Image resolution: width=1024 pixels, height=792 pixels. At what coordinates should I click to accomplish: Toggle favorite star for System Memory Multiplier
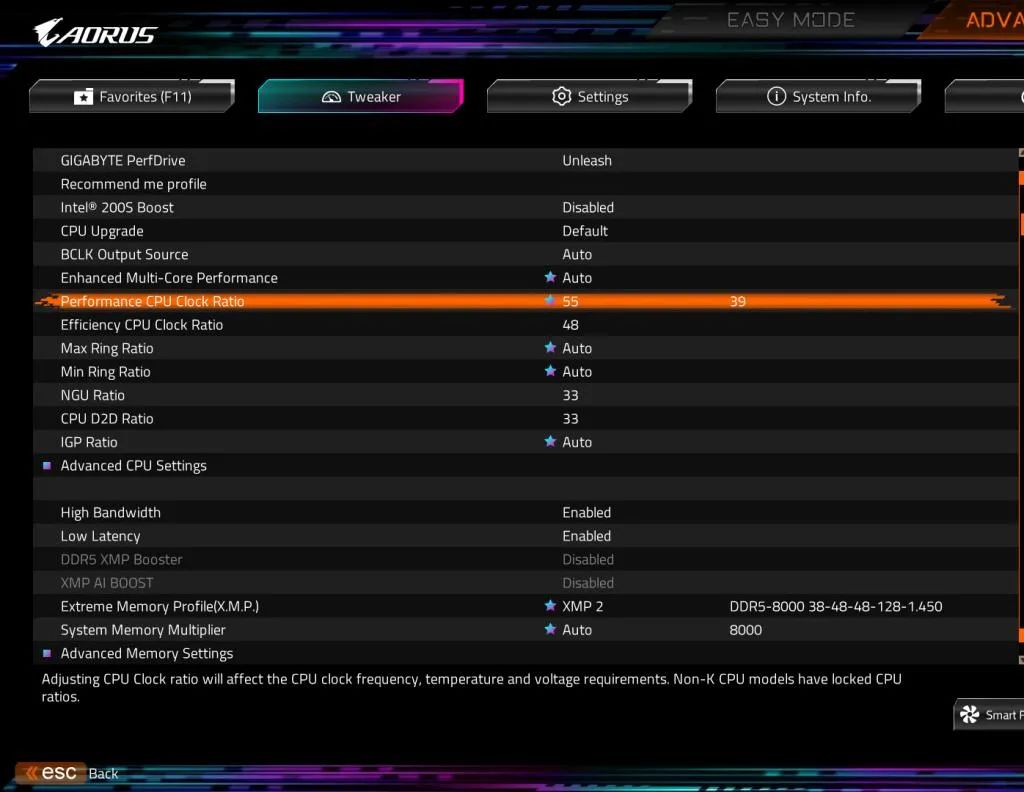[550, 629]
